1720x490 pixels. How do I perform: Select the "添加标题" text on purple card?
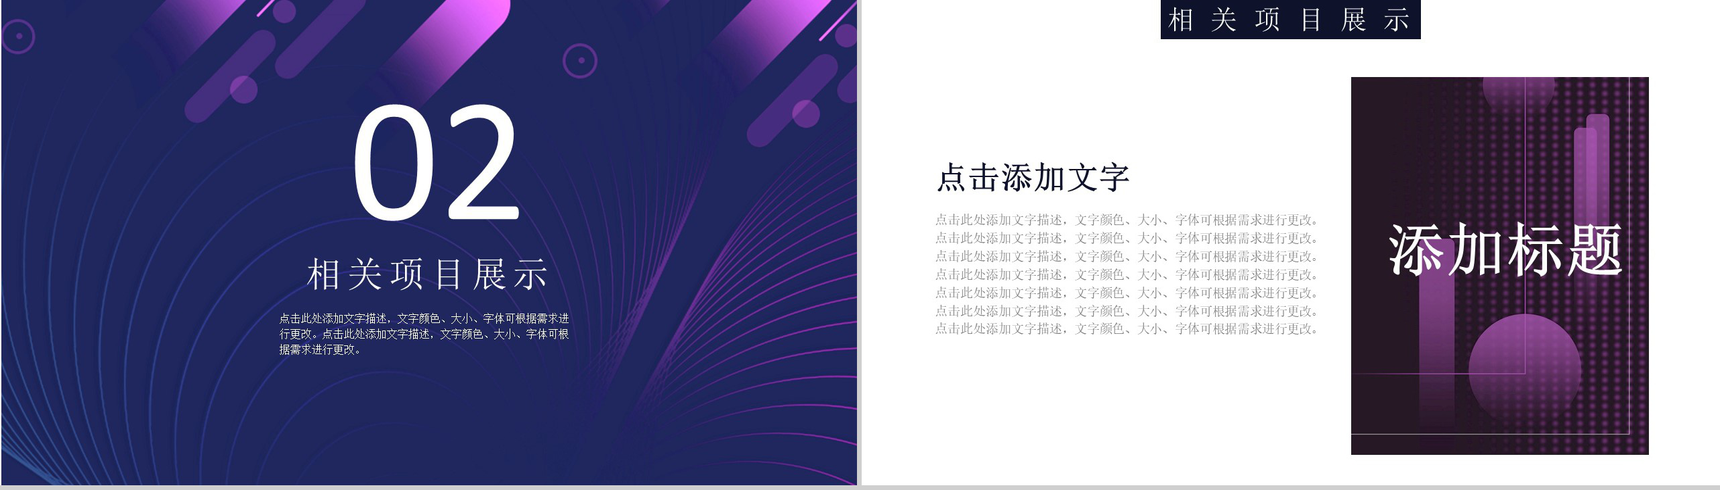[1504, 250]
